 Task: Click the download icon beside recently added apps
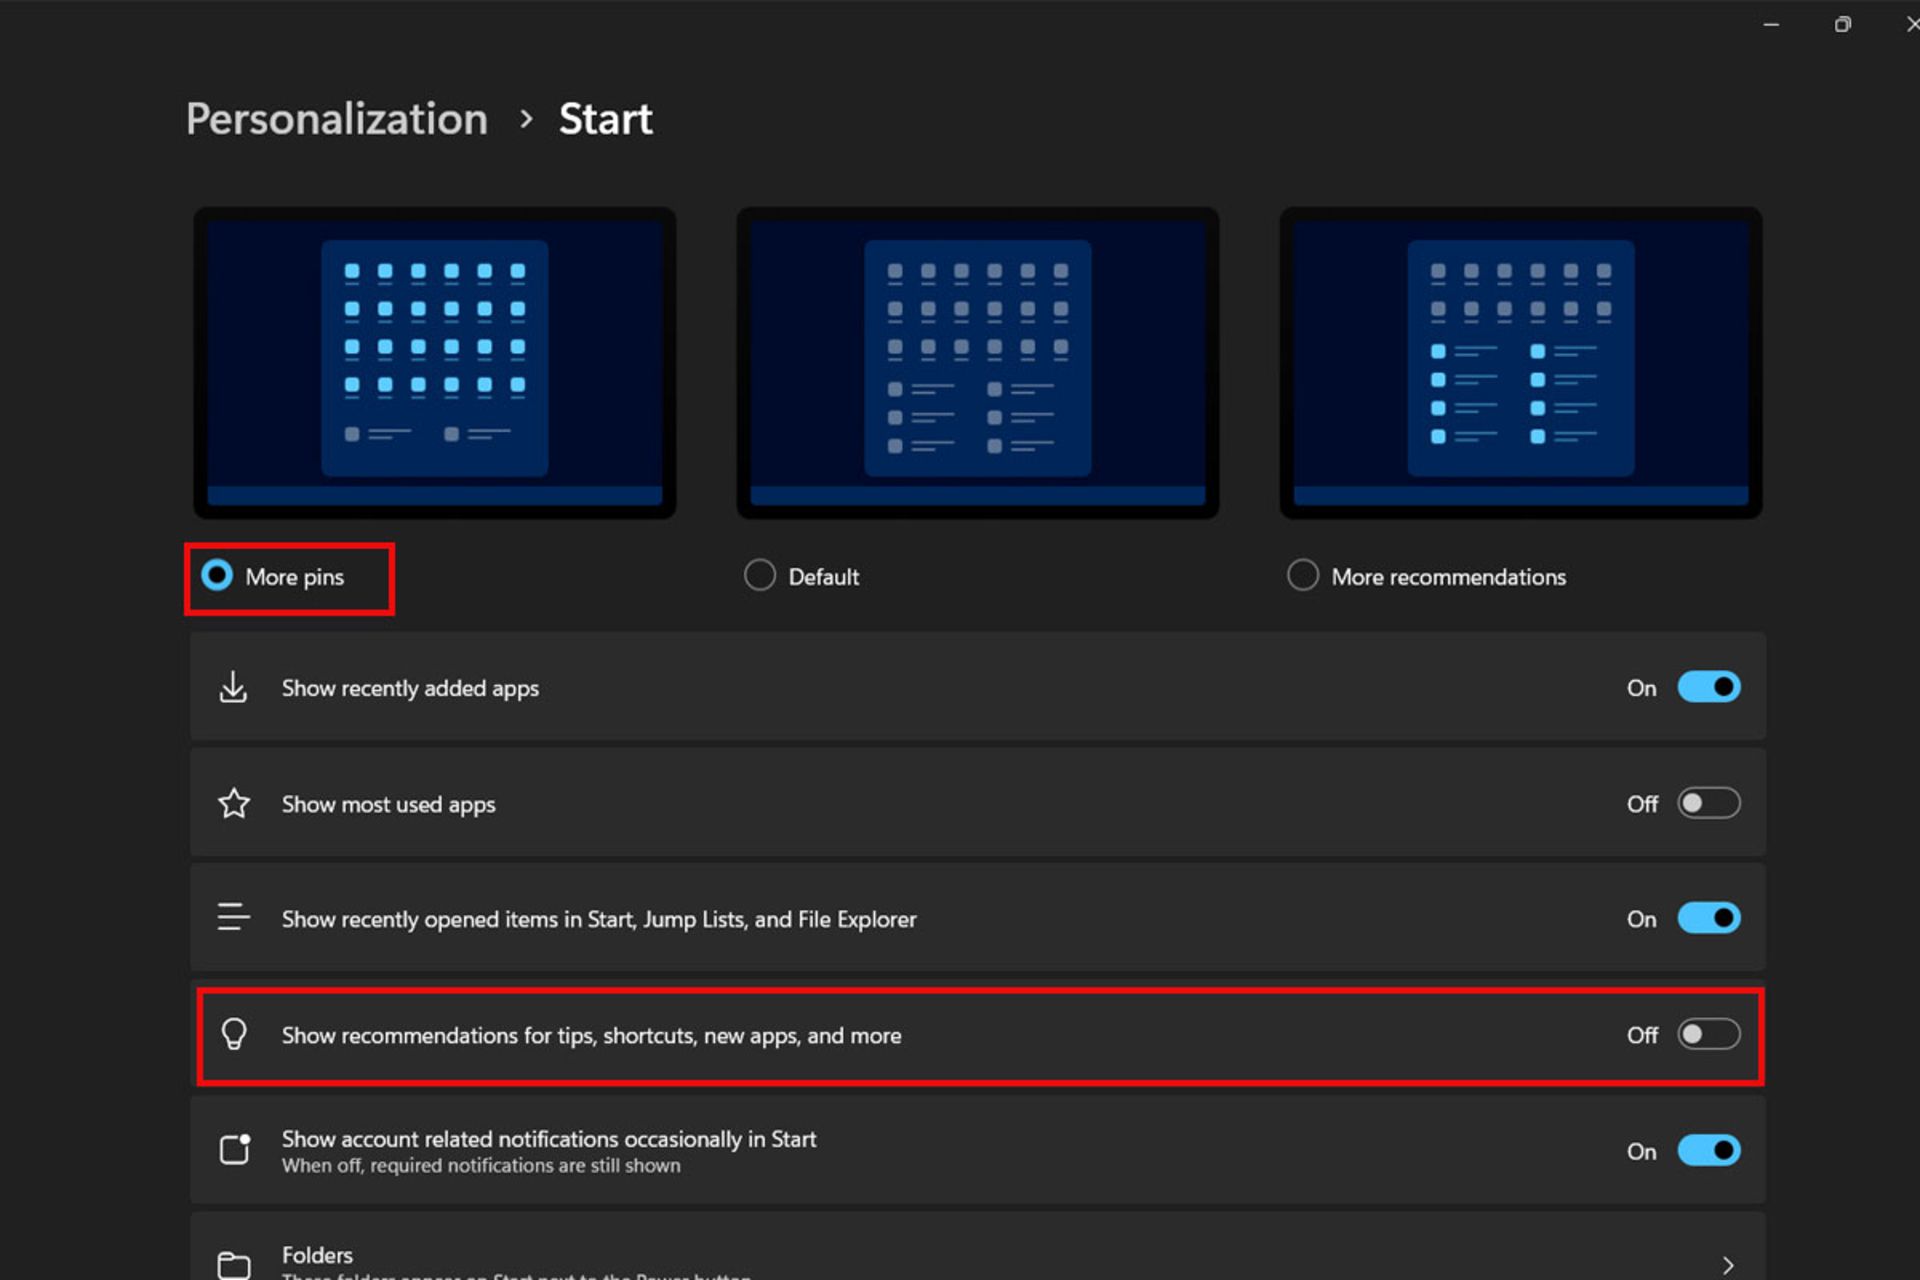[233, 687]
